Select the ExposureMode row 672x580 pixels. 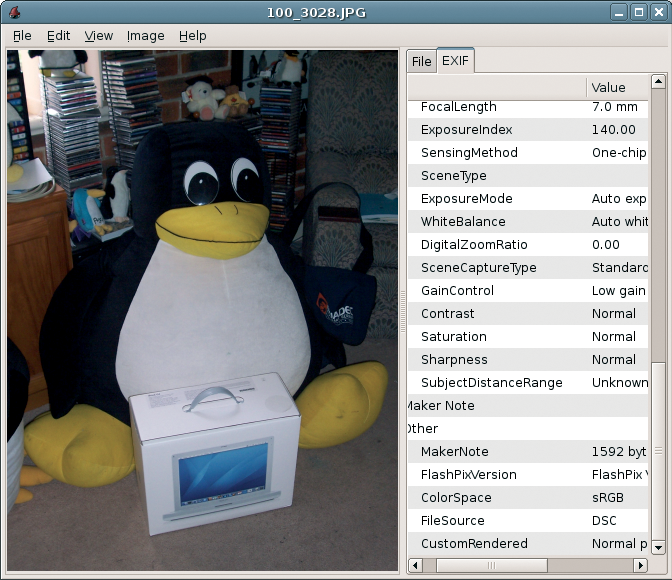pyautogui.click(x=528, y=198)
